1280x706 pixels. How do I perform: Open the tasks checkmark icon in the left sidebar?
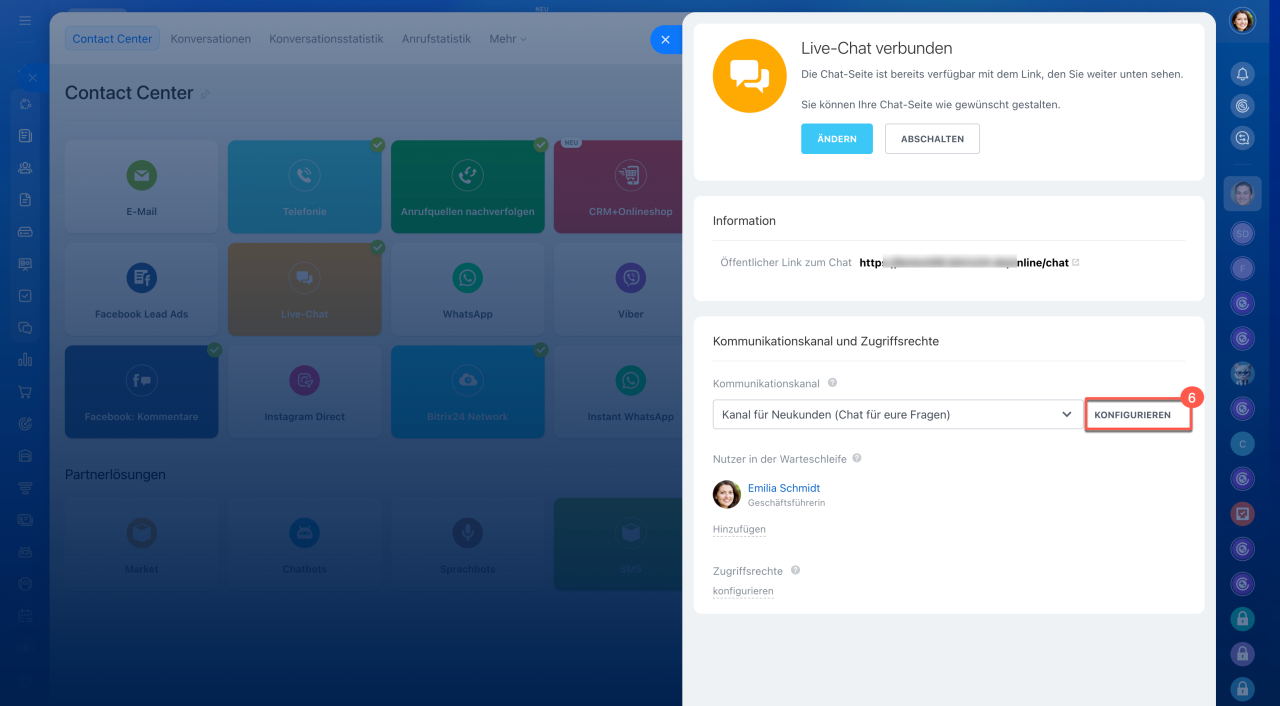(26, 296)
